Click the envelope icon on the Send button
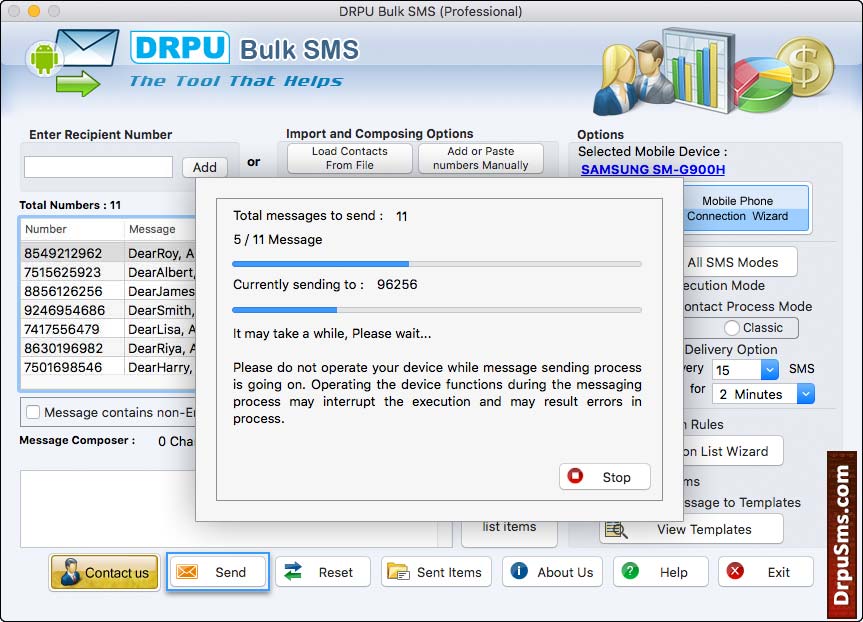Screen dimensions: 863x622 pyautogui.click(x=187, y=572)
